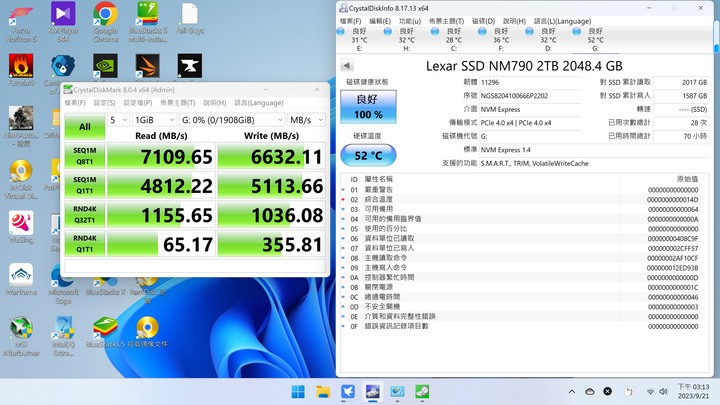The height and width of the screenshot is (405, 720).
Task: Click the previous disk arrow in CrystalDiskInfo
Action: click(x=347, y=66)
